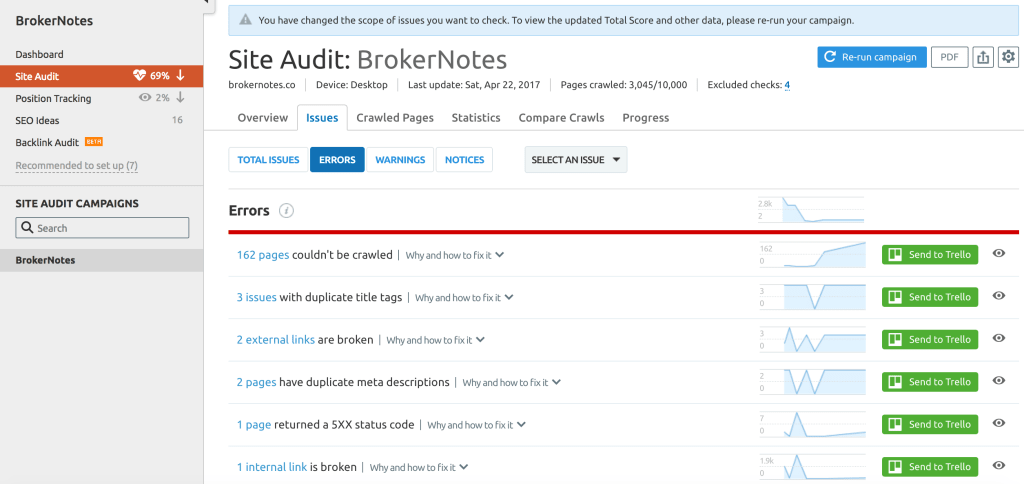Image resolution: width=1024 pixels, height=484 pixels.
Task: Filter by Notices
Action: coord(464,159)
